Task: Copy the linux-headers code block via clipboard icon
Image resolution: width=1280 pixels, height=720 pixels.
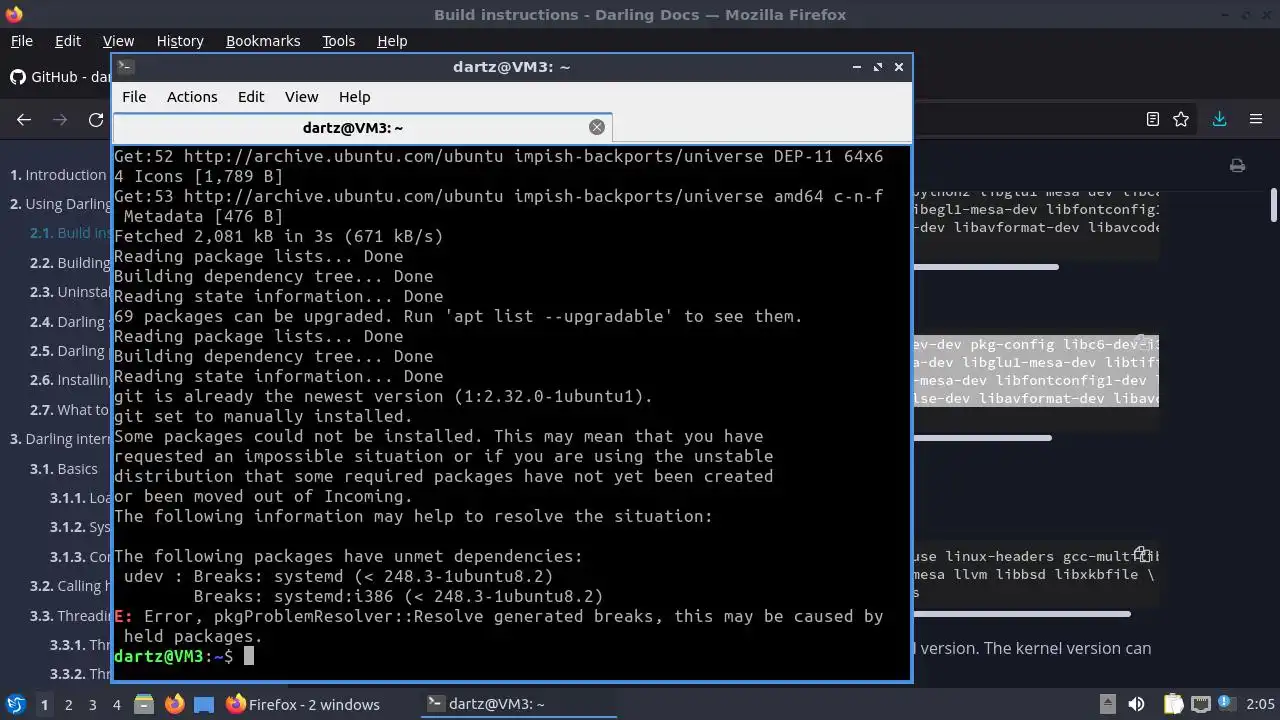Action: [1142, 555]
